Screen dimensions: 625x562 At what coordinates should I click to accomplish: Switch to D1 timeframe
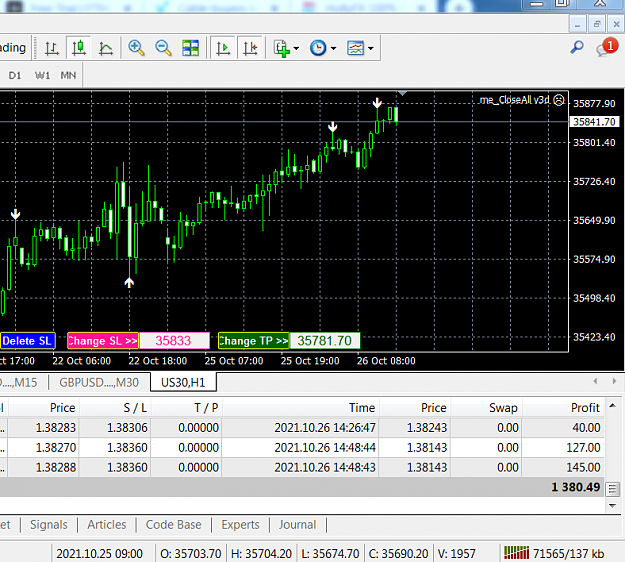15,75
